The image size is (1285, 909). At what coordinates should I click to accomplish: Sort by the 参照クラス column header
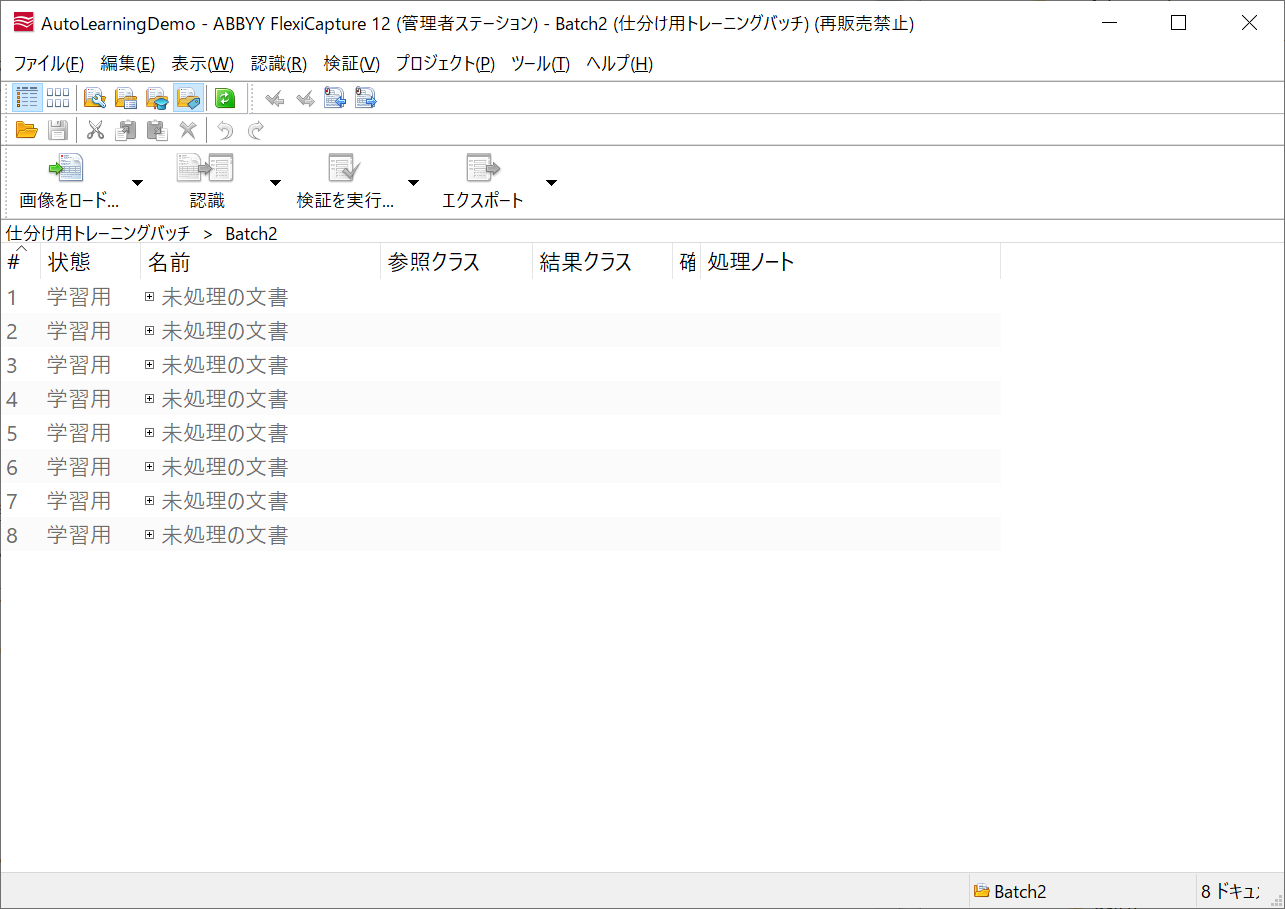click(x=457, y=262)
